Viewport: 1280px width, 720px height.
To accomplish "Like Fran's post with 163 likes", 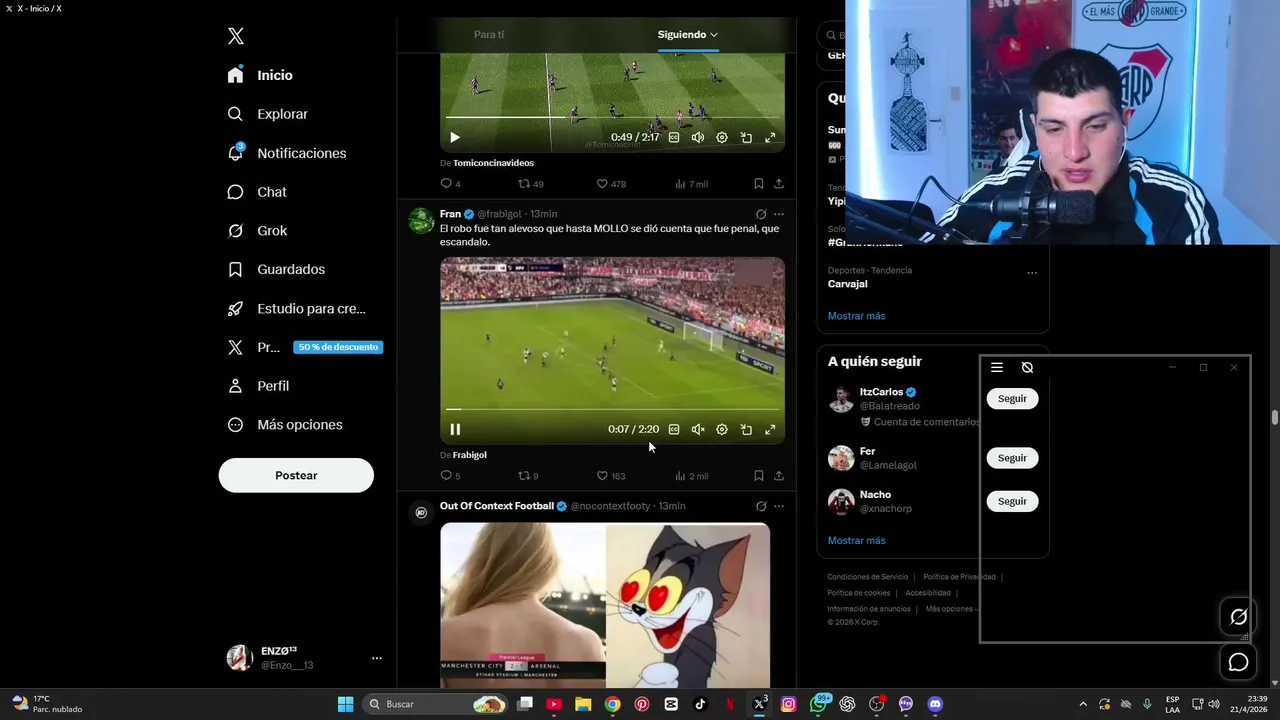I will (610, 476).
